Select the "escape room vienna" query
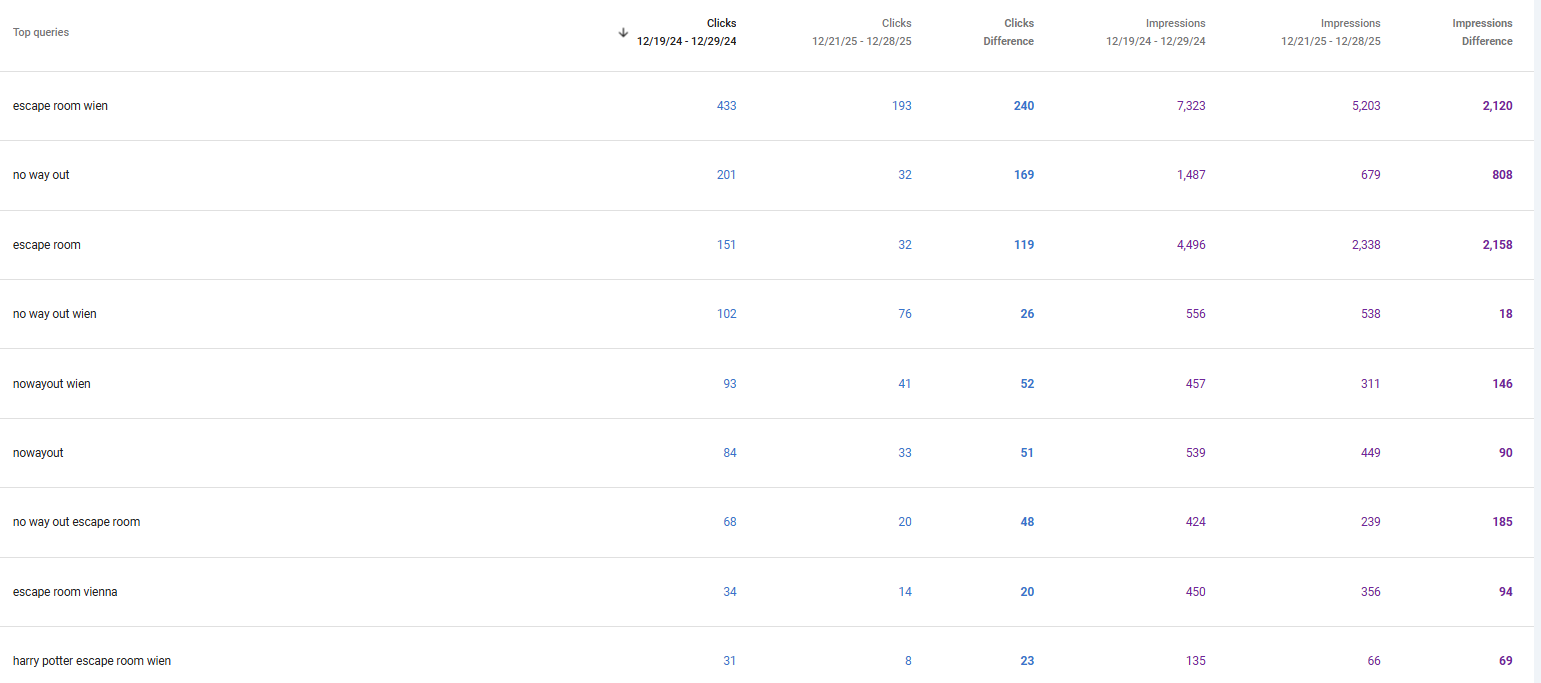 [65, 592]
